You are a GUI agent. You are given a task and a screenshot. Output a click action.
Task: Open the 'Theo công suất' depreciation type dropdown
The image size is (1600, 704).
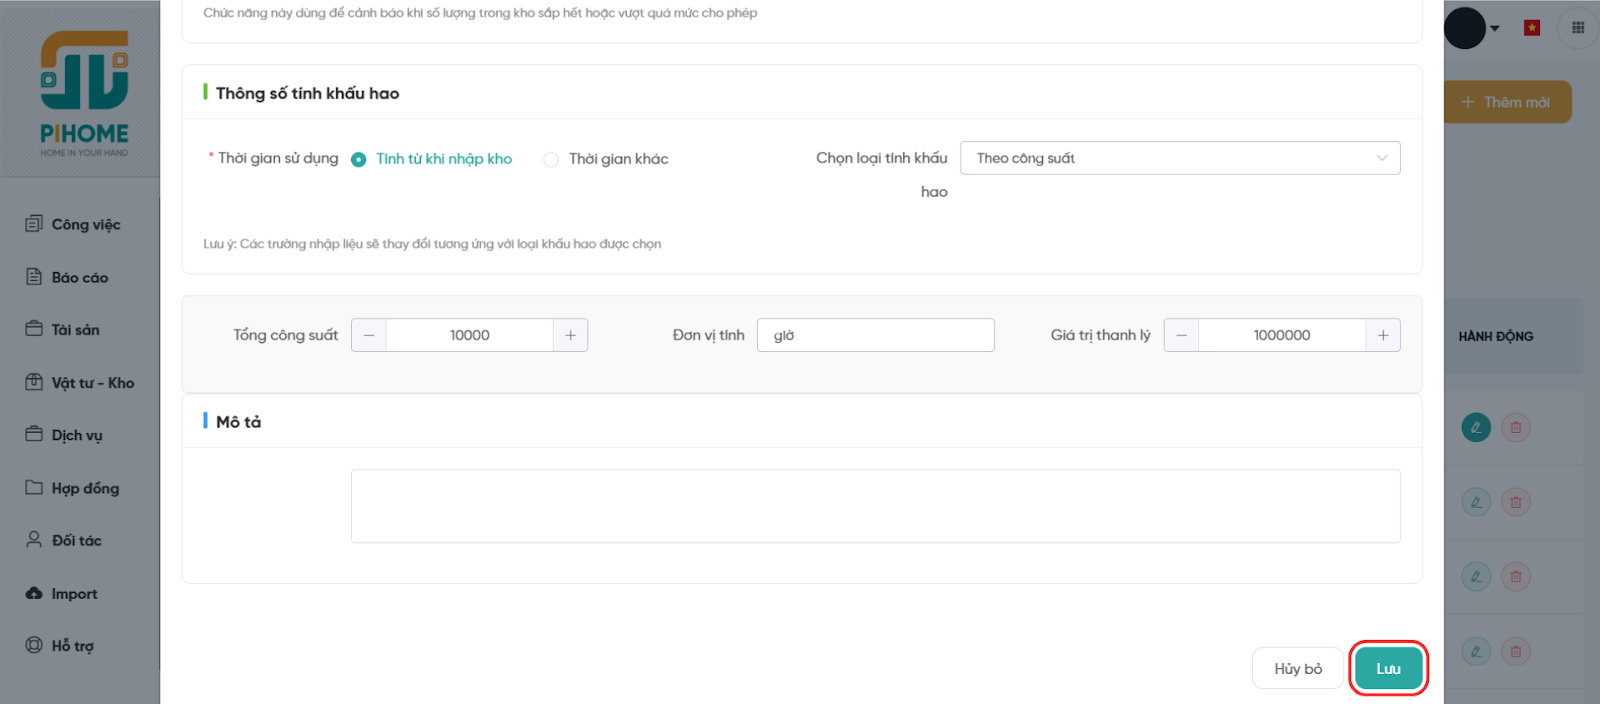(1180, 158)
